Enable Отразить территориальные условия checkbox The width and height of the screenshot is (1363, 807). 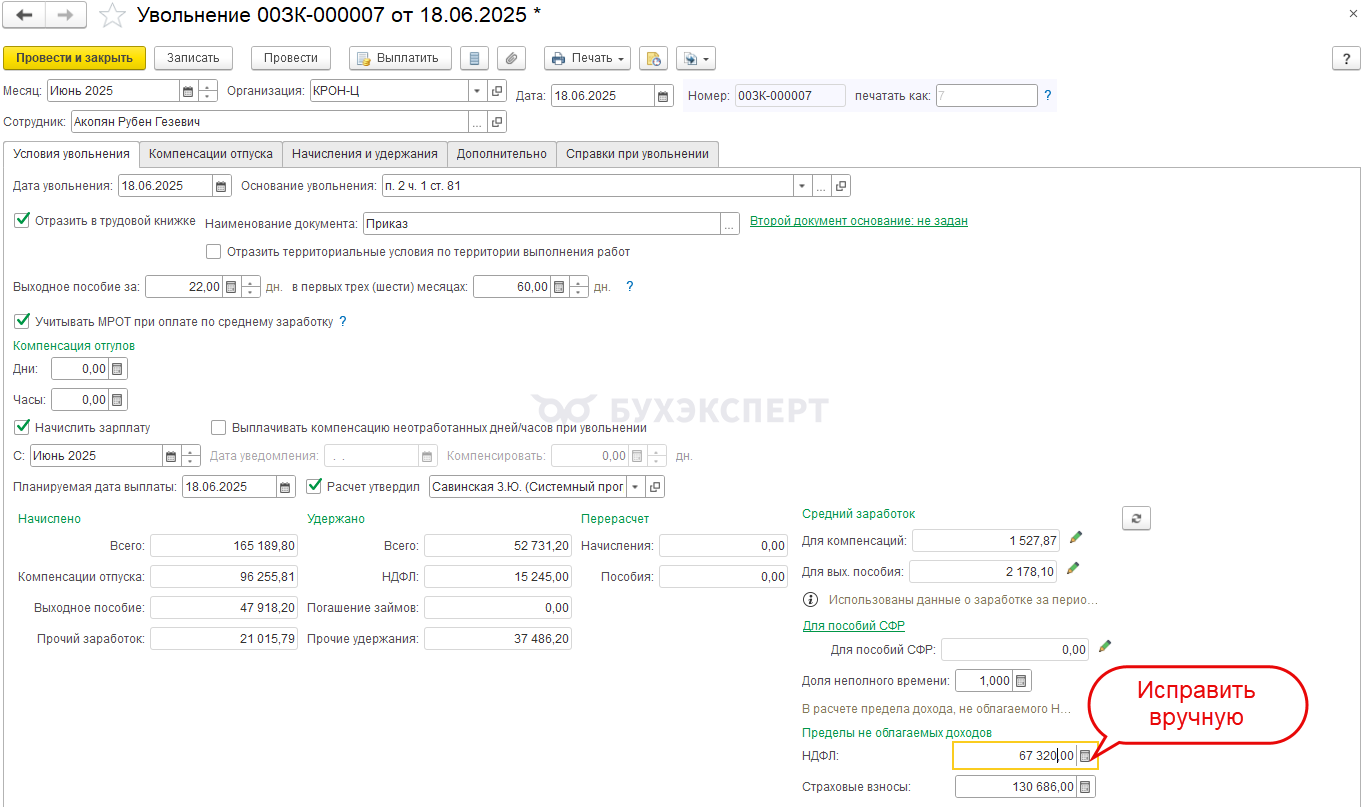213,252
